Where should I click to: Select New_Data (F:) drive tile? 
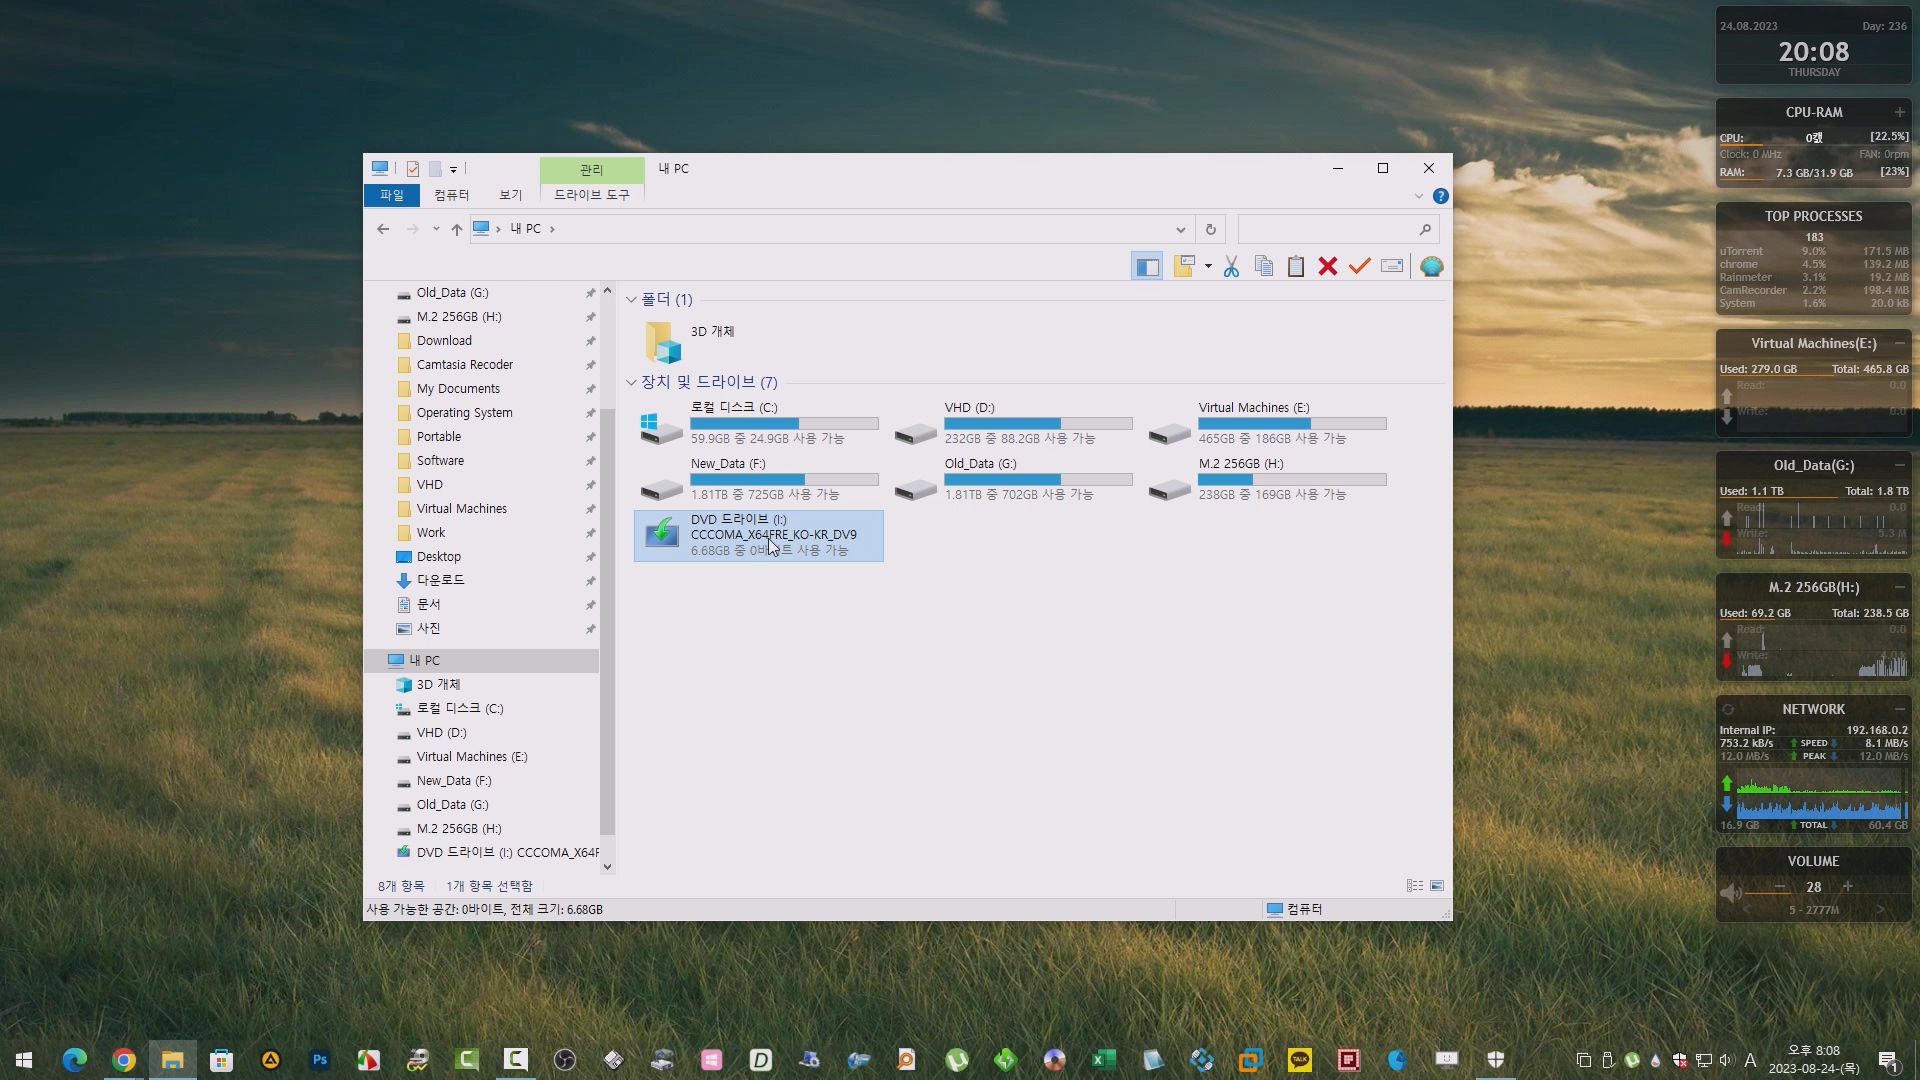point(759,480)
